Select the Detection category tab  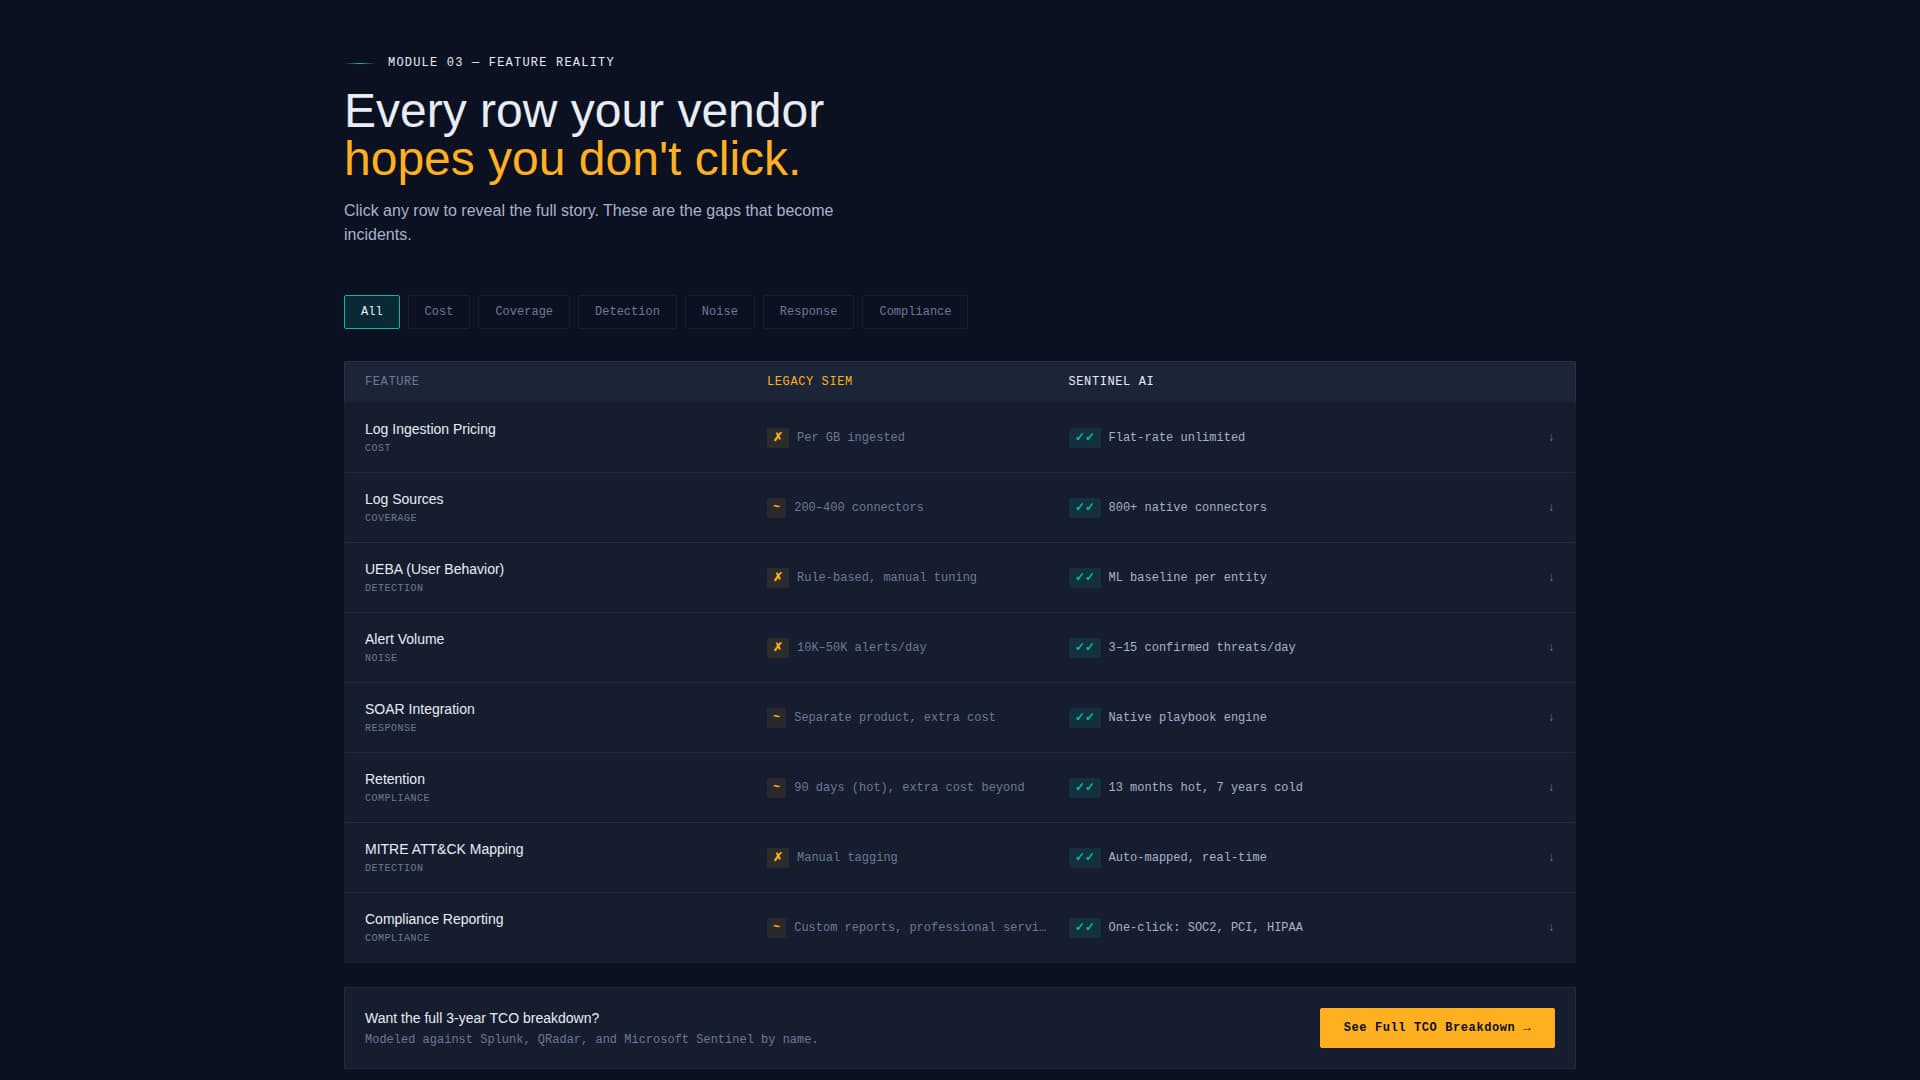627,311
